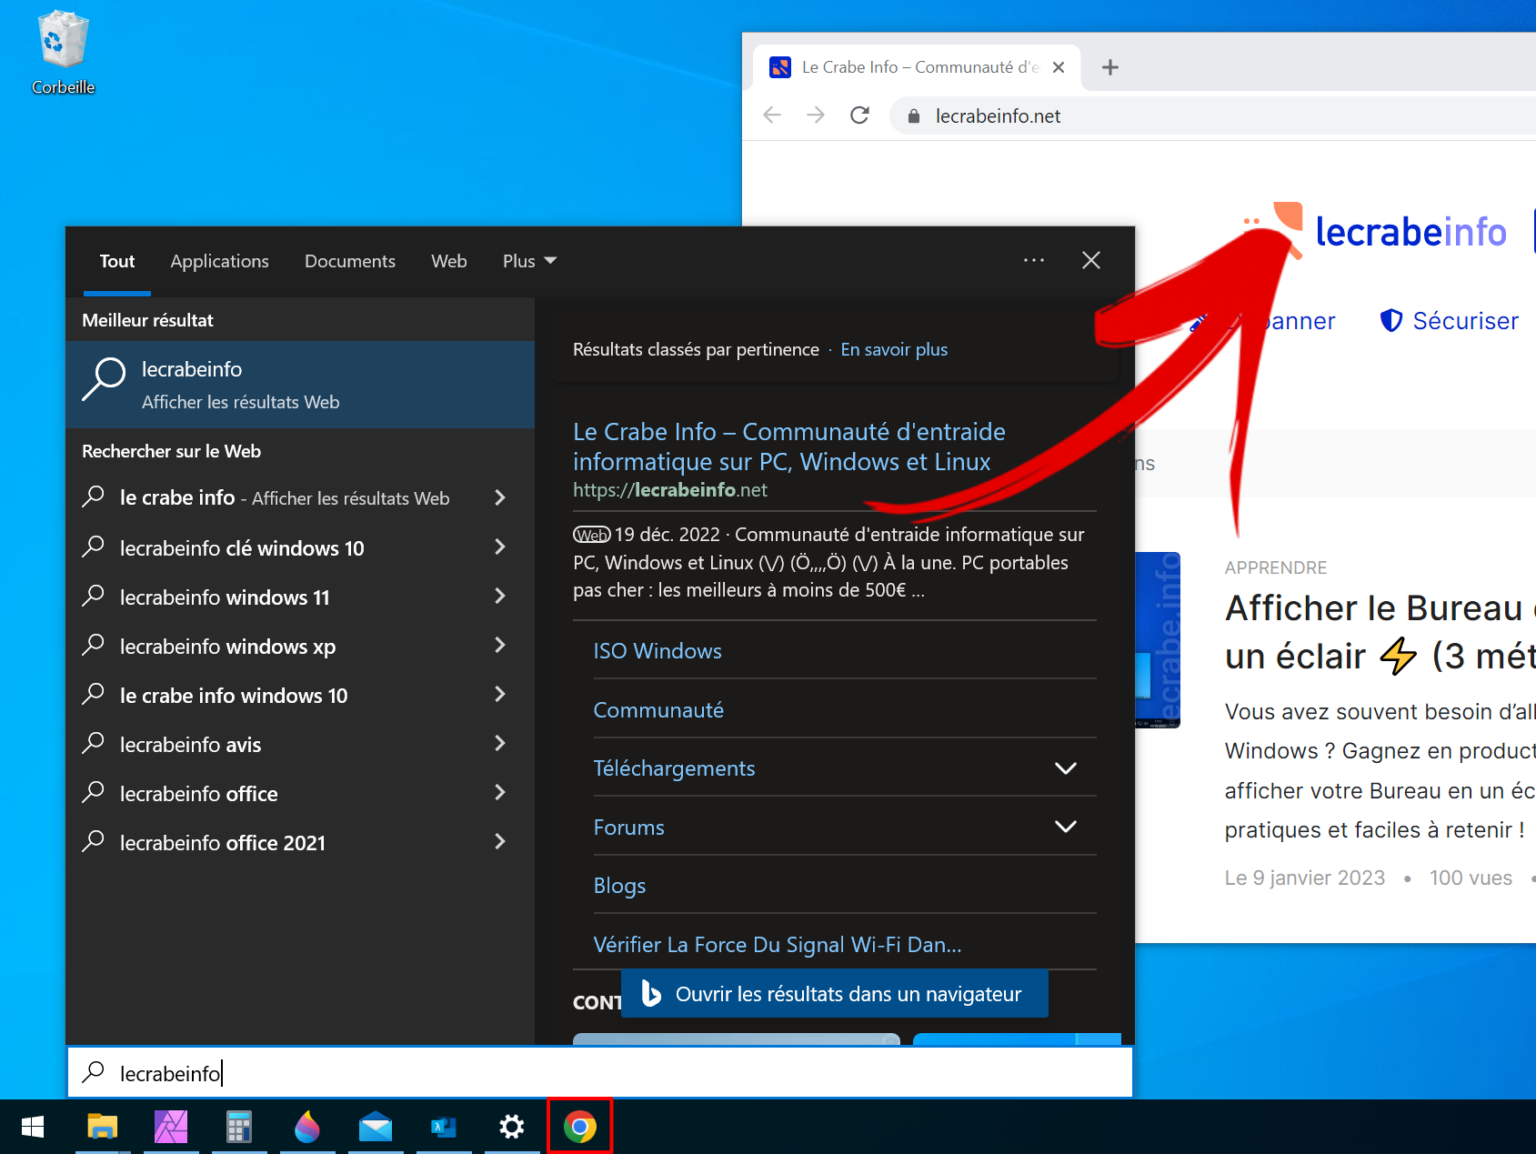Image resolution: width=1536 pixels, height=1154 pixels.
Task: Click the Bing icon on the results button
Action: [651, 993]
